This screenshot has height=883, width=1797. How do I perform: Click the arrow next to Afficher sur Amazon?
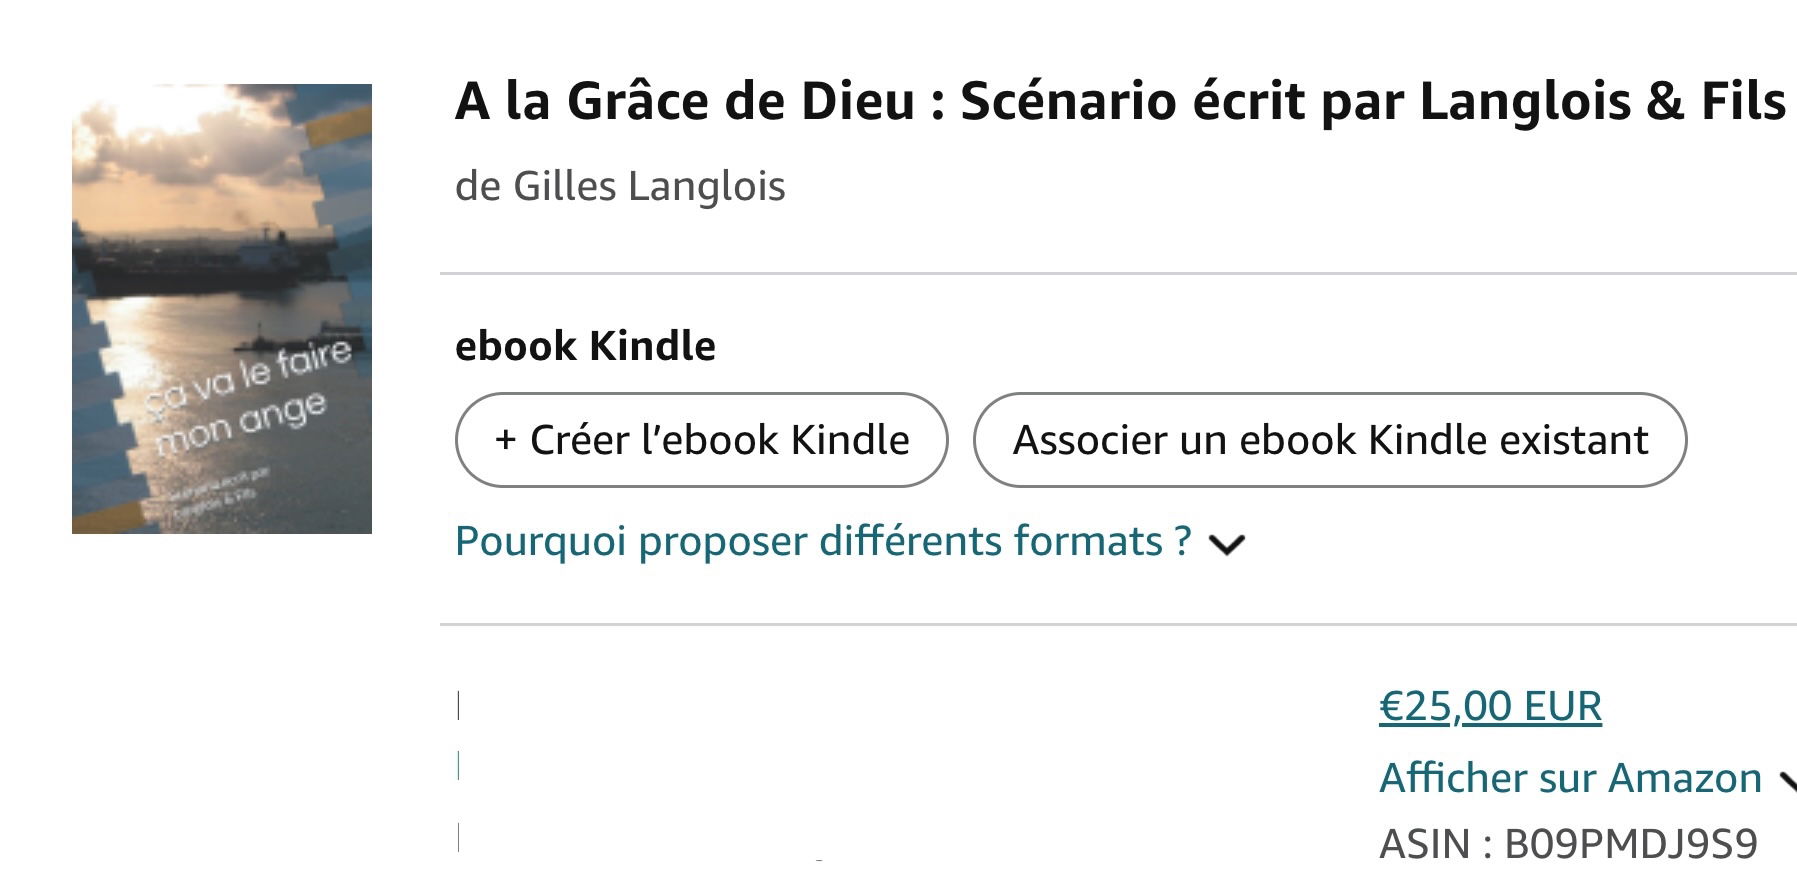[1786, 779]
